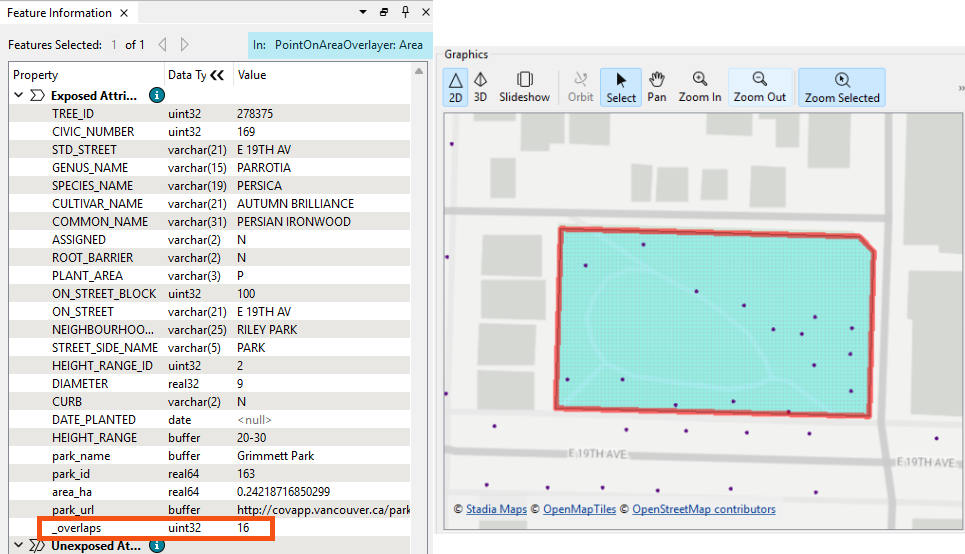Float the Feature Information panel window
965x554 pixels.
pyautogui.click(x=384, y=12)
